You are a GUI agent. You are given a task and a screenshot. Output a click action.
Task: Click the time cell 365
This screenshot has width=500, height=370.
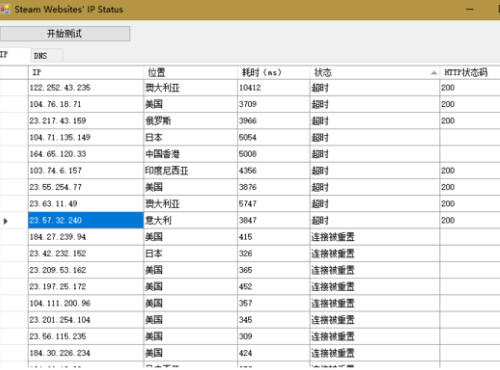[x=274, y=270]
